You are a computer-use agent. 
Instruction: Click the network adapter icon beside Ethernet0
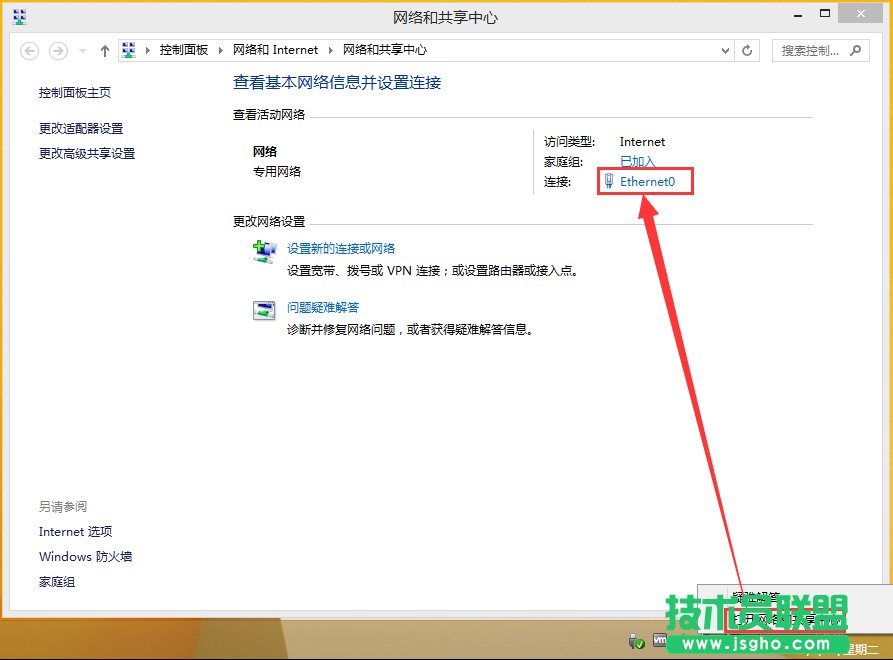pos(609,181)
